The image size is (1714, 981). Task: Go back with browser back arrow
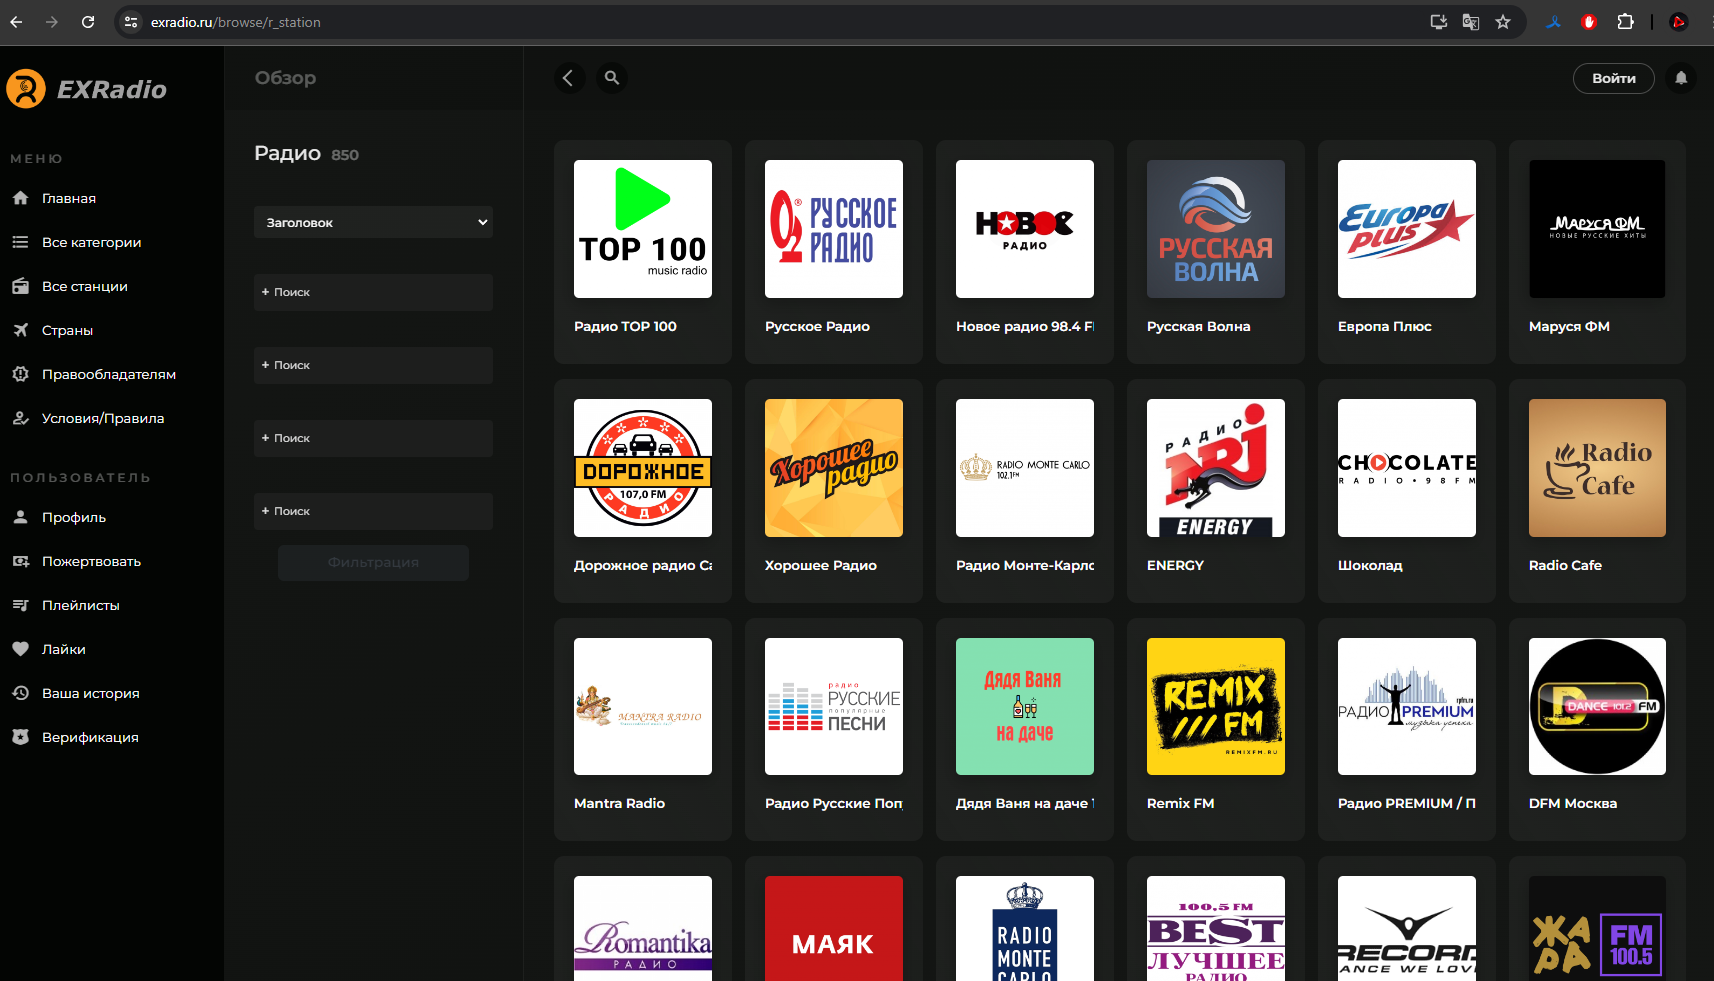(16, 22)
